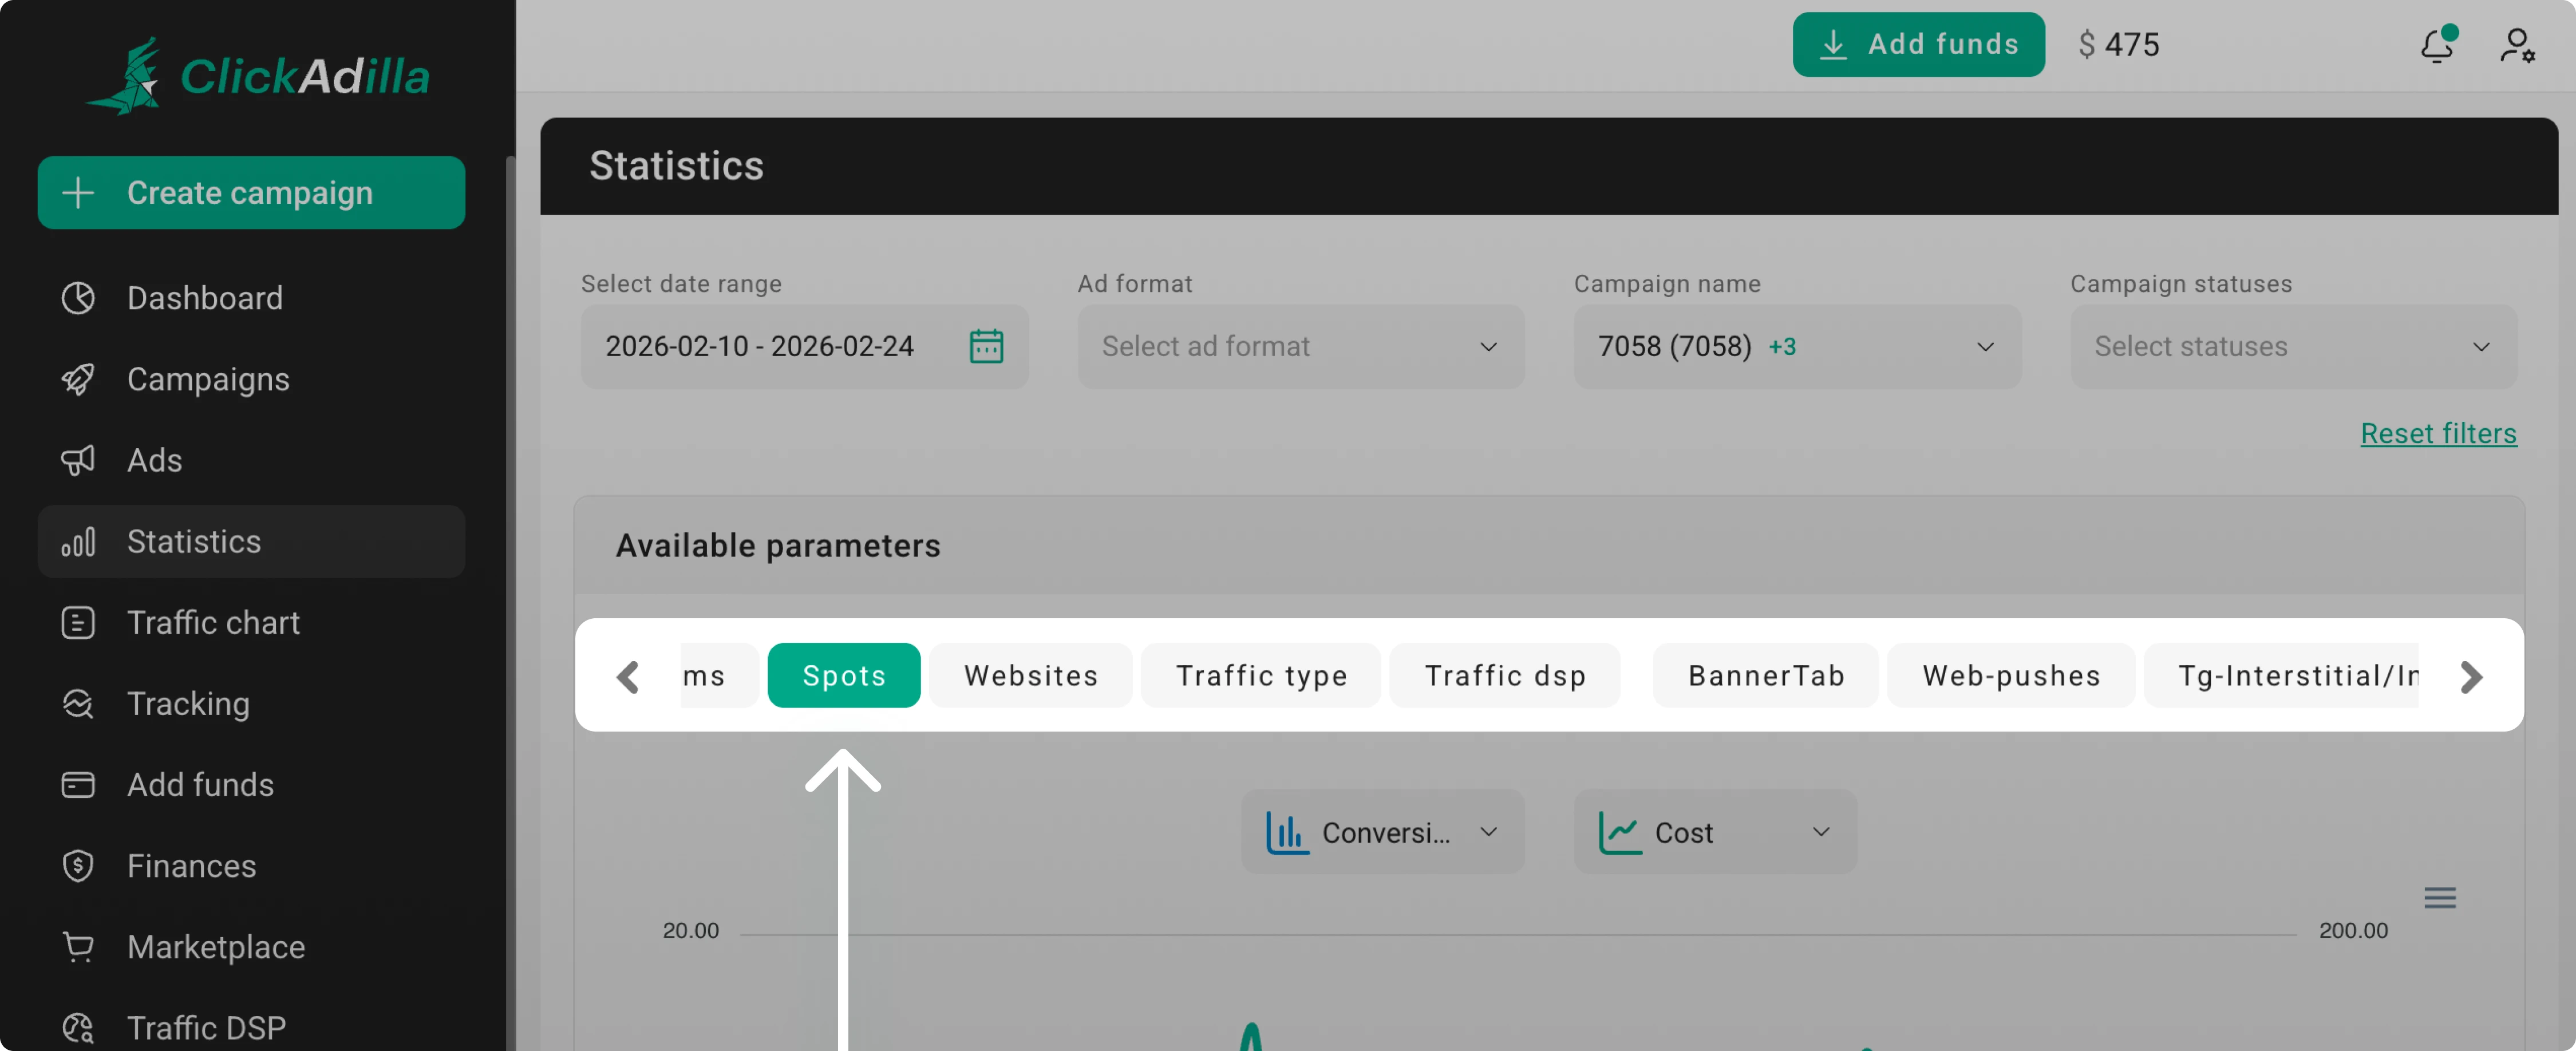This screenshot has height=1051, width=2576.
Task: Select the Websites parameter tab
Action: pyautogui.click(x=1031, y=675)
